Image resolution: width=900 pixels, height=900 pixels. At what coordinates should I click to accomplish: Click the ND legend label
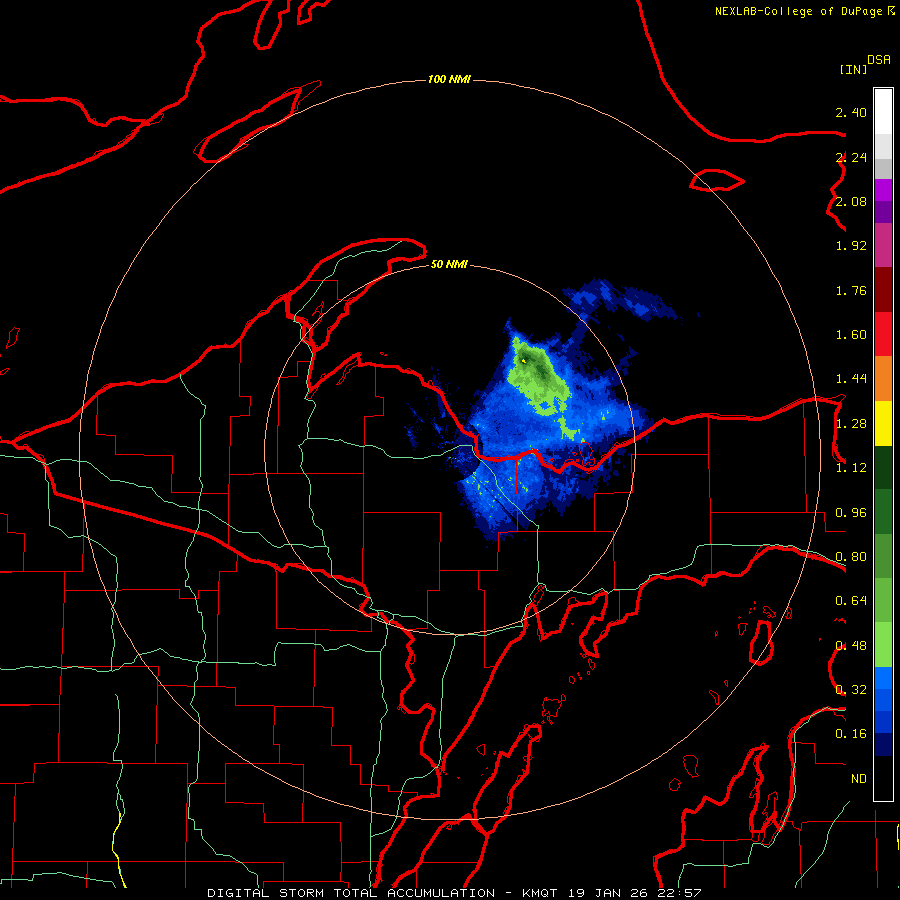[858, 779]
